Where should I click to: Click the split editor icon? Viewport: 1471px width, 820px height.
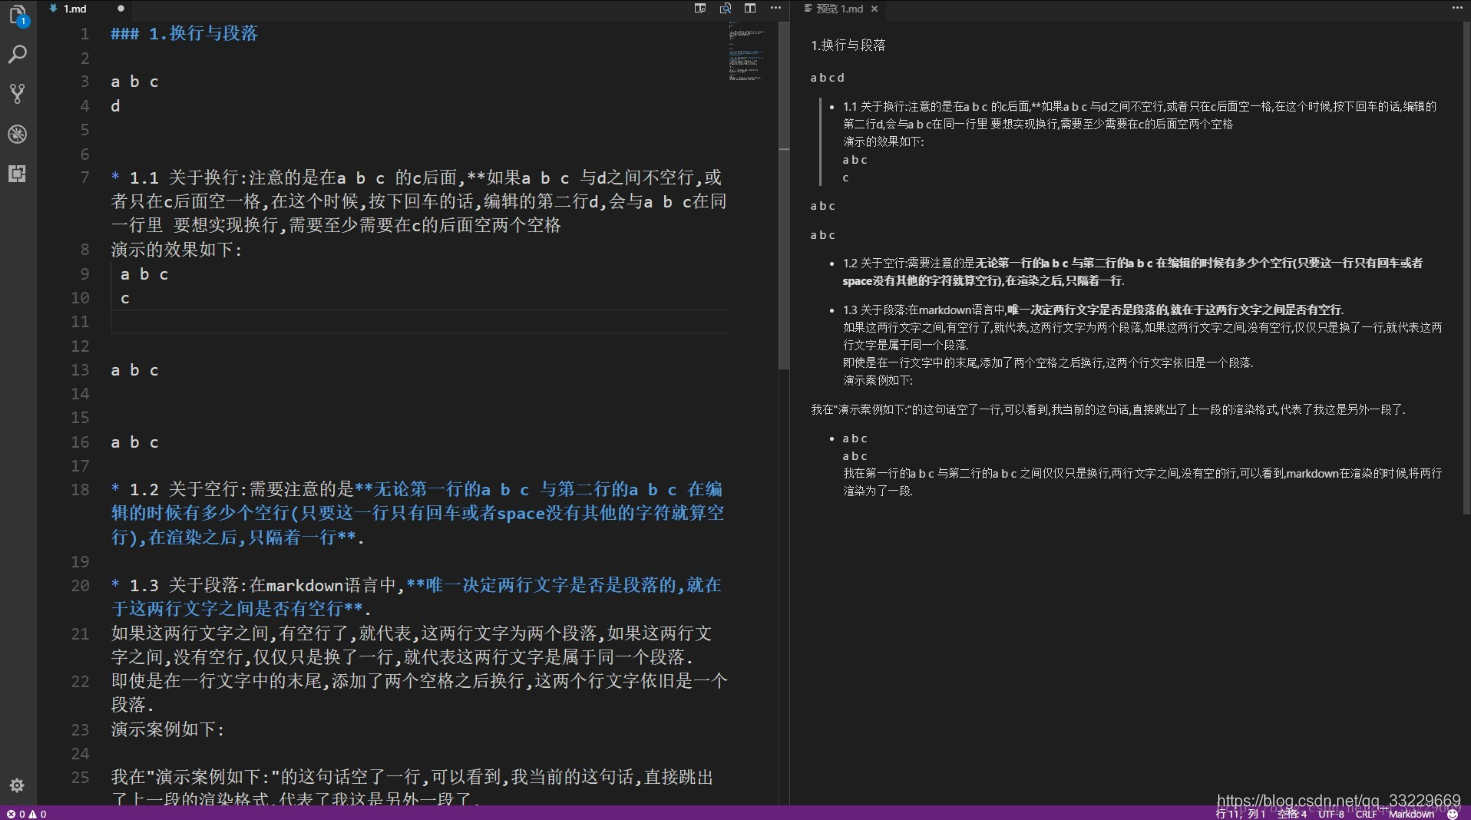click(750, 8)
